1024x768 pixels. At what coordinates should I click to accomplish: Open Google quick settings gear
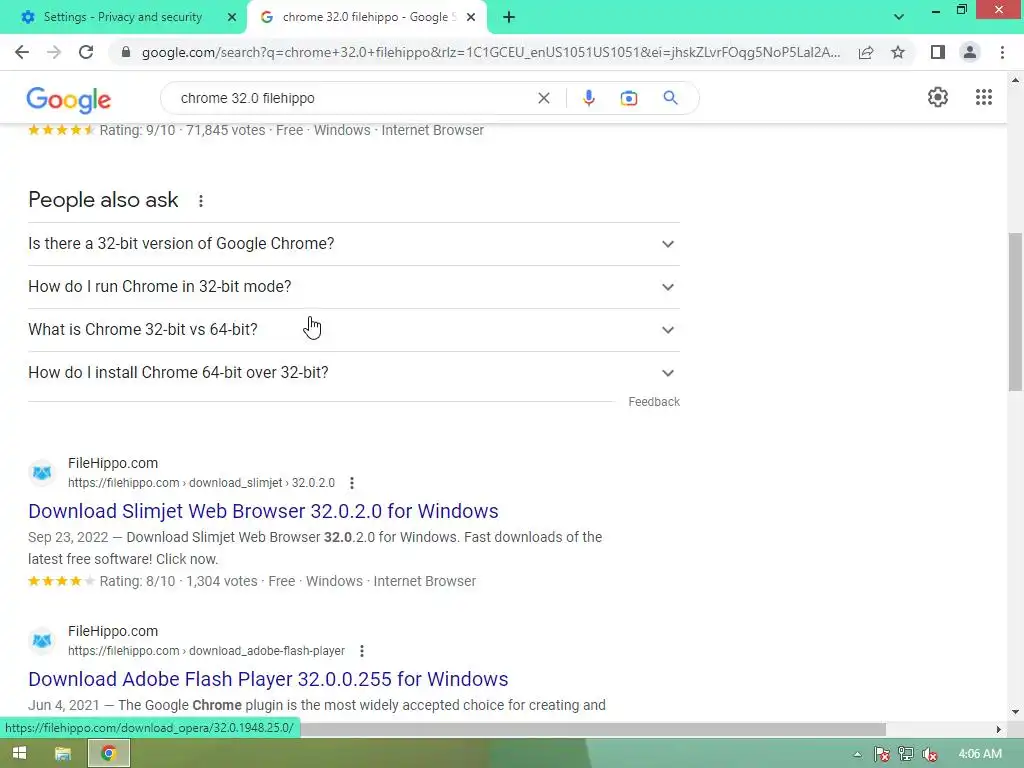938,97
